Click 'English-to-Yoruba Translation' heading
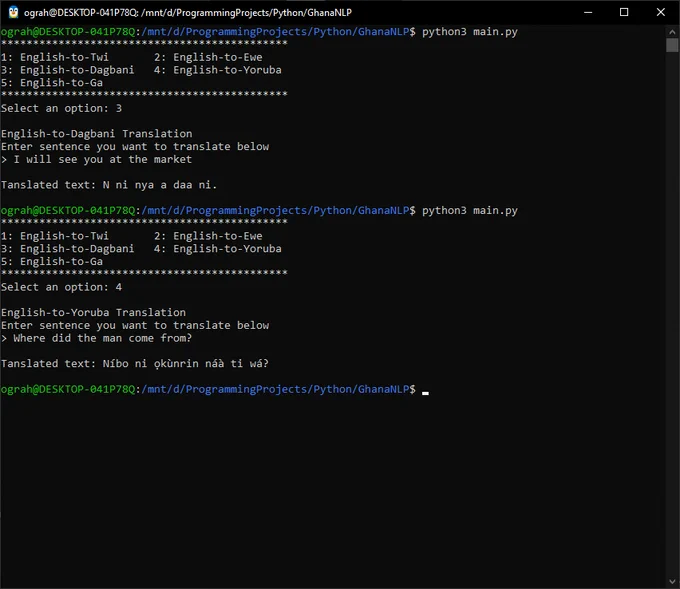Image resolution: width=680 pixels, height=589 pixels. coord(93,313)
